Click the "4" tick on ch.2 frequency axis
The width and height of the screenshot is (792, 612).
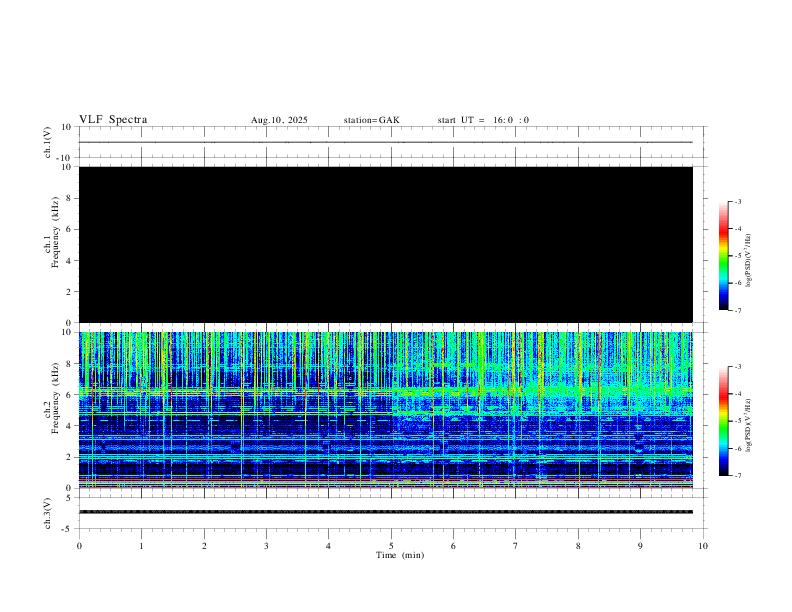tap(70, 426)
